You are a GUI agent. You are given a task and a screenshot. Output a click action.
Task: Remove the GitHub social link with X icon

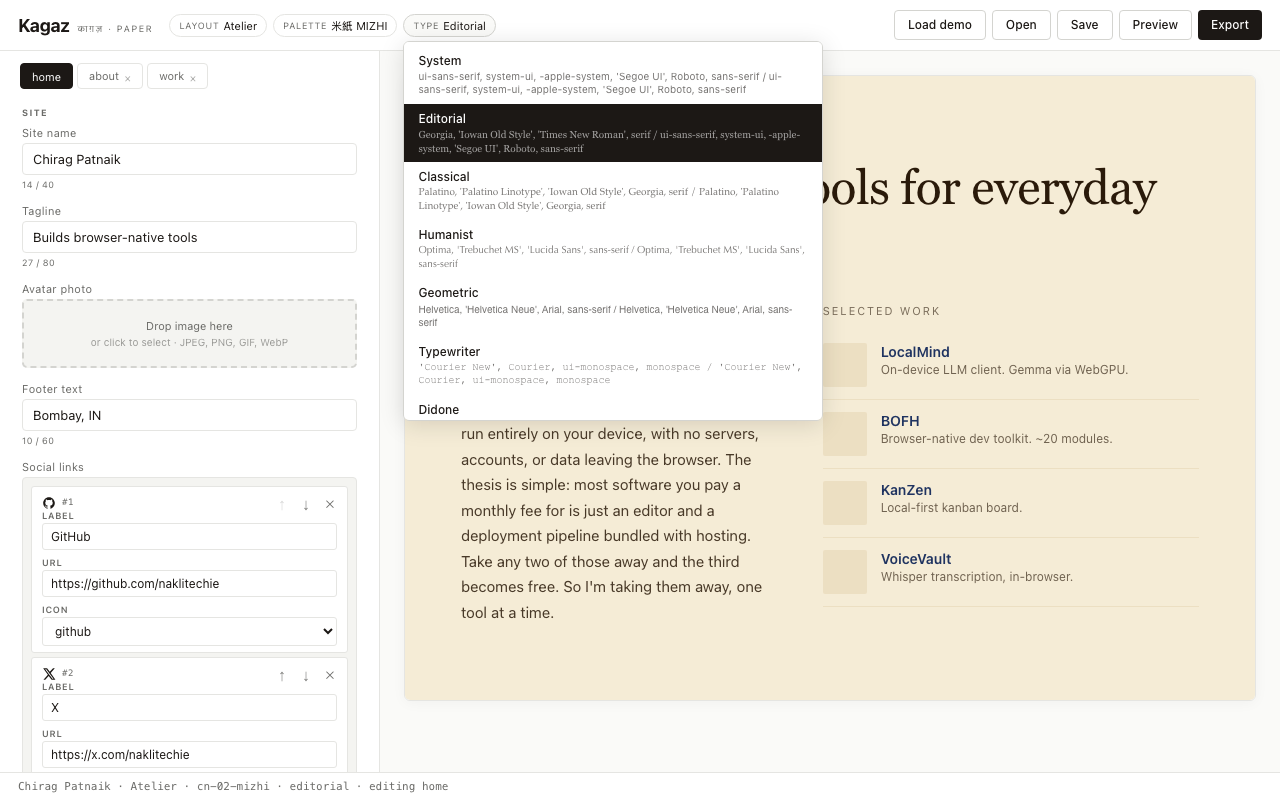(330, 504)
